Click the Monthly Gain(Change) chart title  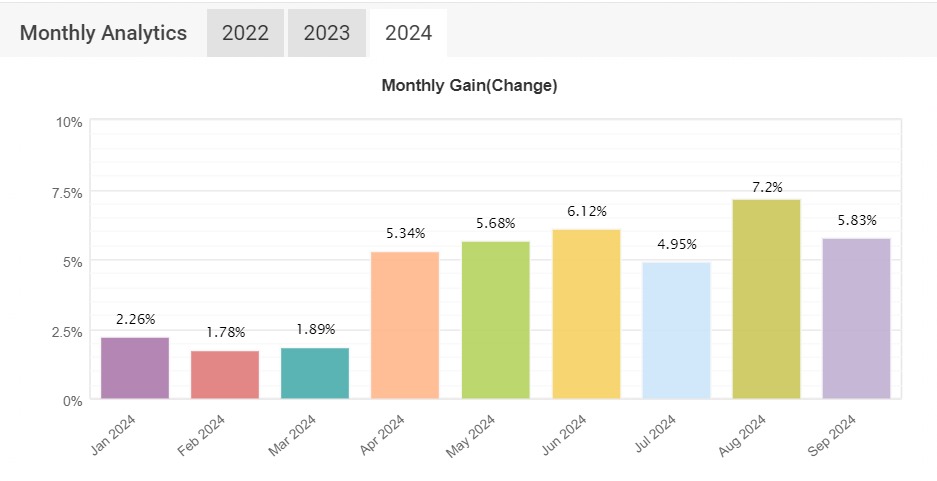click(x=469, y=86)
